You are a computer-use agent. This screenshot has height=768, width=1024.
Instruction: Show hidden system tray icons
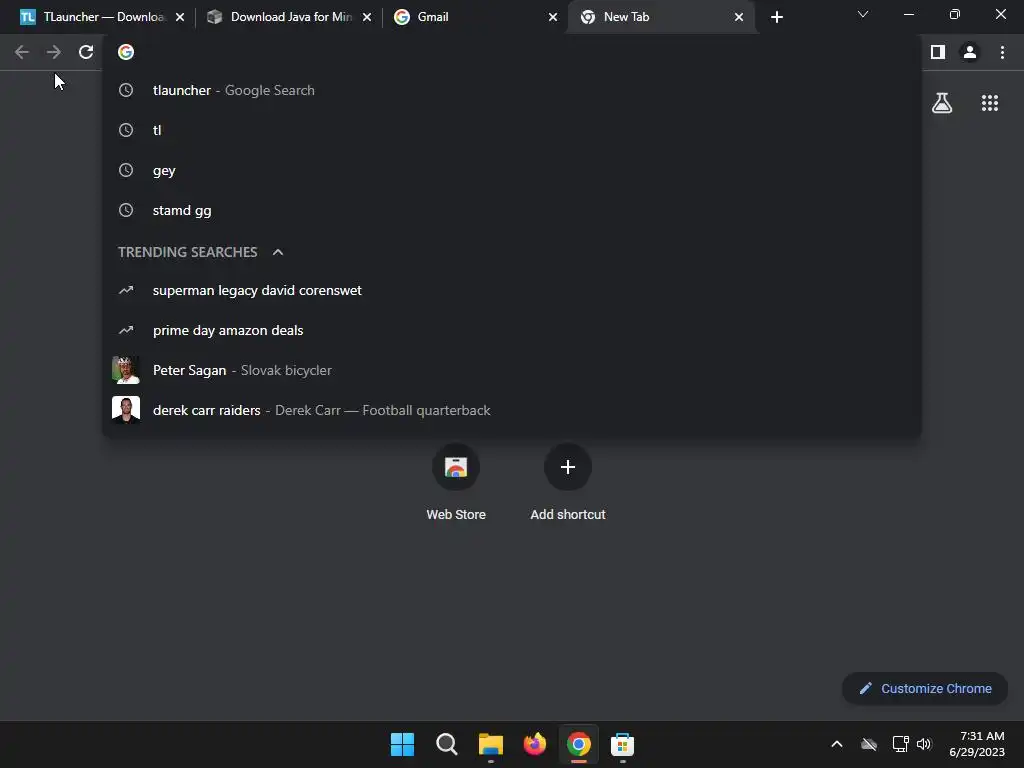(837, 744)
